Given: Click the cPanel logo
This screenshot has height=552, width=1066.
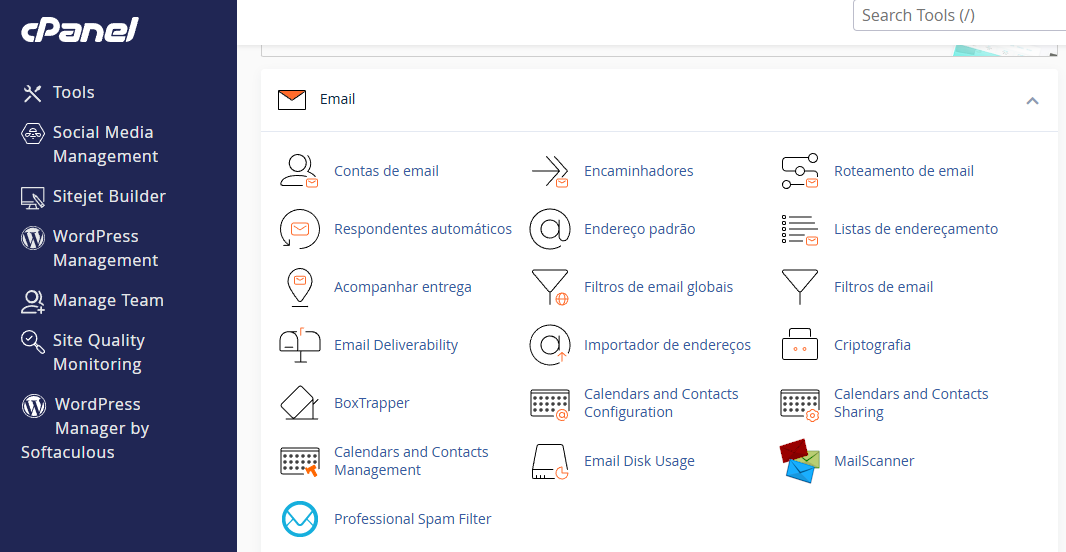Looking at the screenshot, I should 80,30.
